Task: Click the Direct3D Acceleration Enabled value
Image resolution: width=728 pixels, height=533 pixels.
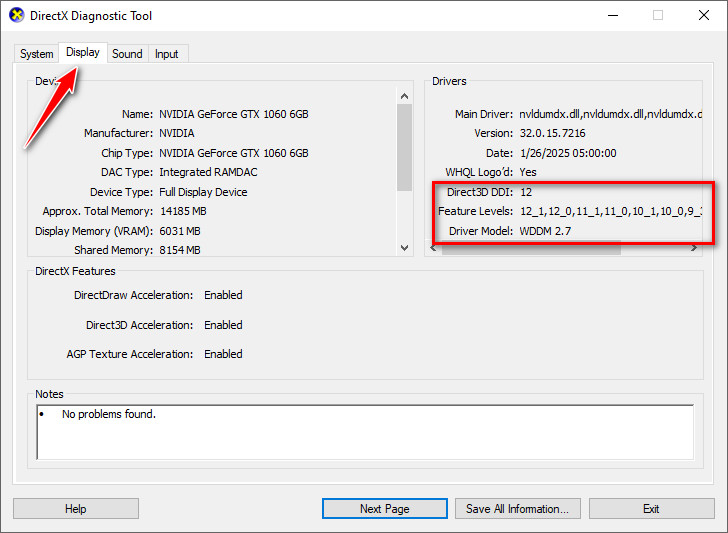Action: (x=223, y=325)
